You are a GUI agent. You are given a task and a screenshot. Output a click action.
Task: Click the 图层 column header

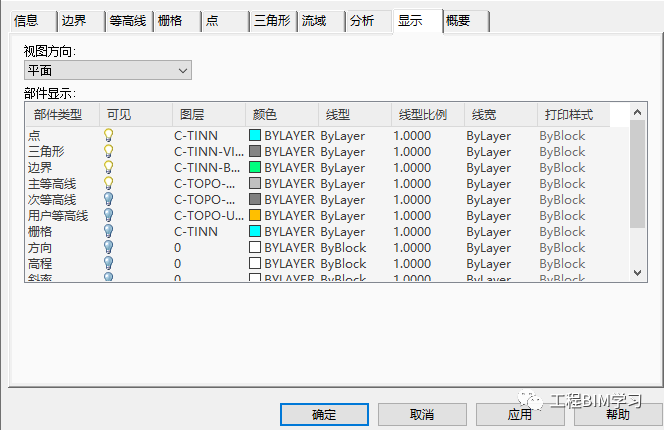[209, 114]
